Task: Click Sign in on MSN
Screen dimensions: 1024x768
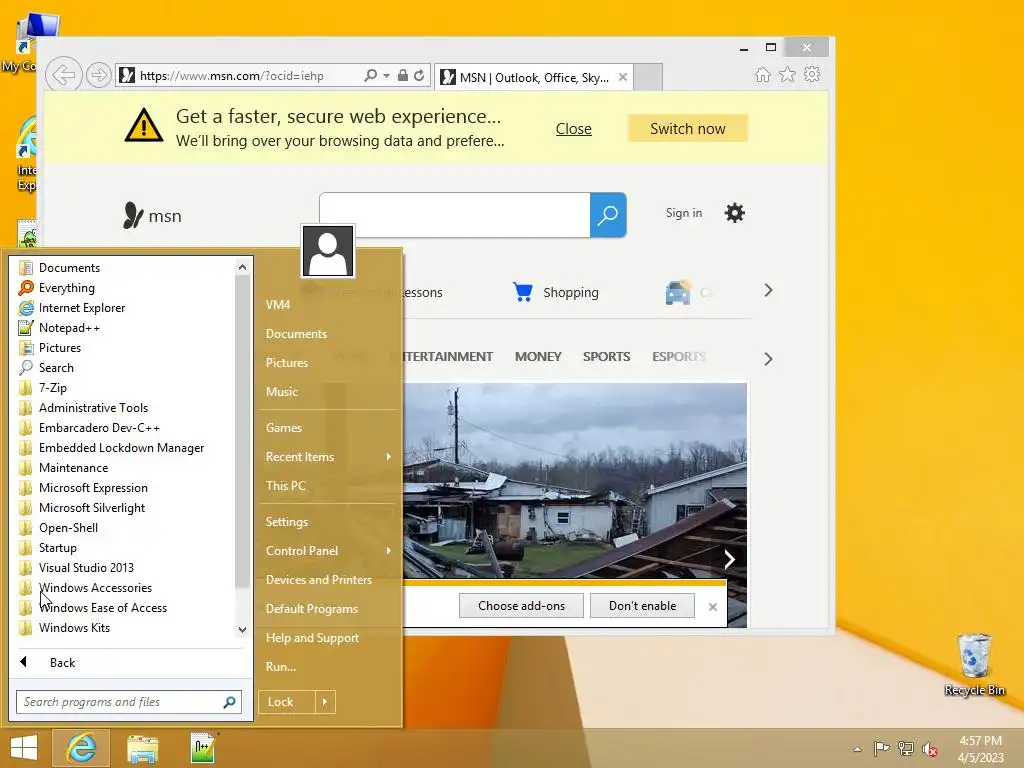Action: click(684, 213)
